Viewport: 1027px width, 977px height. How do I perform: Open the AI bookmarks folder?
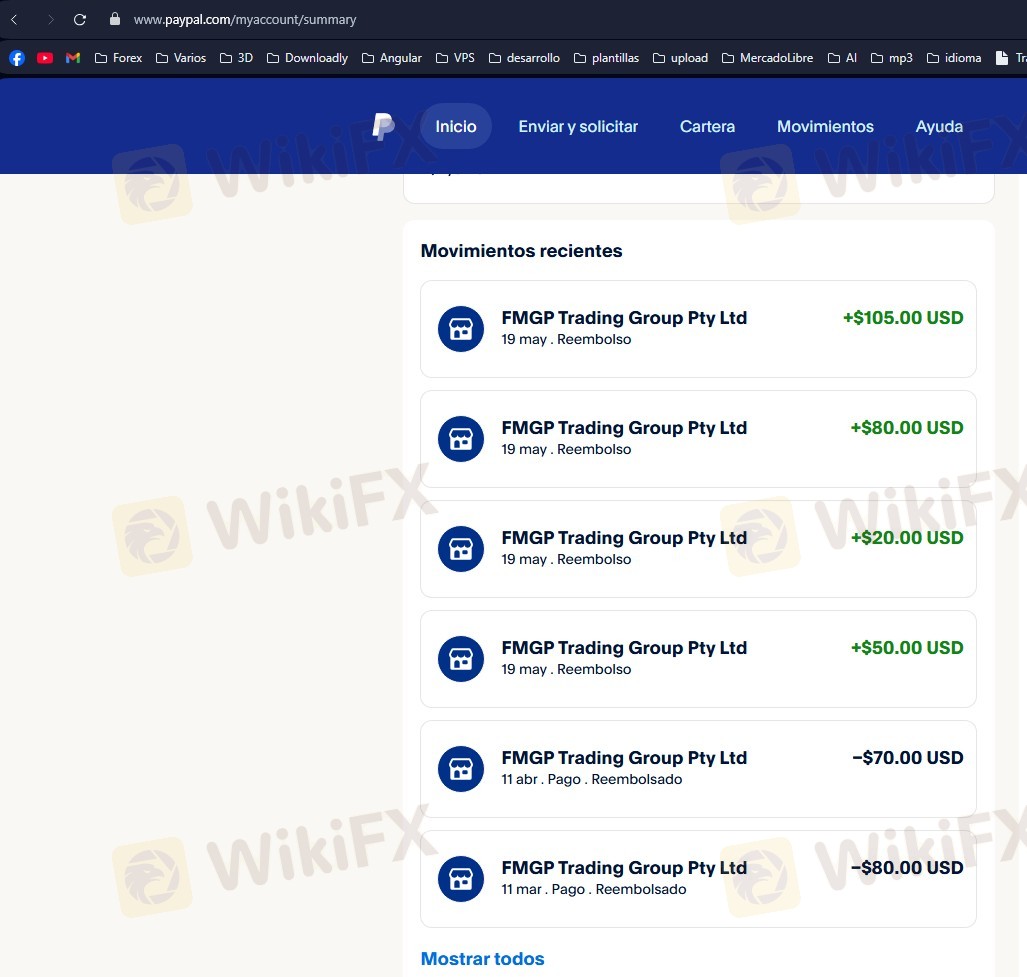(842, 58)
